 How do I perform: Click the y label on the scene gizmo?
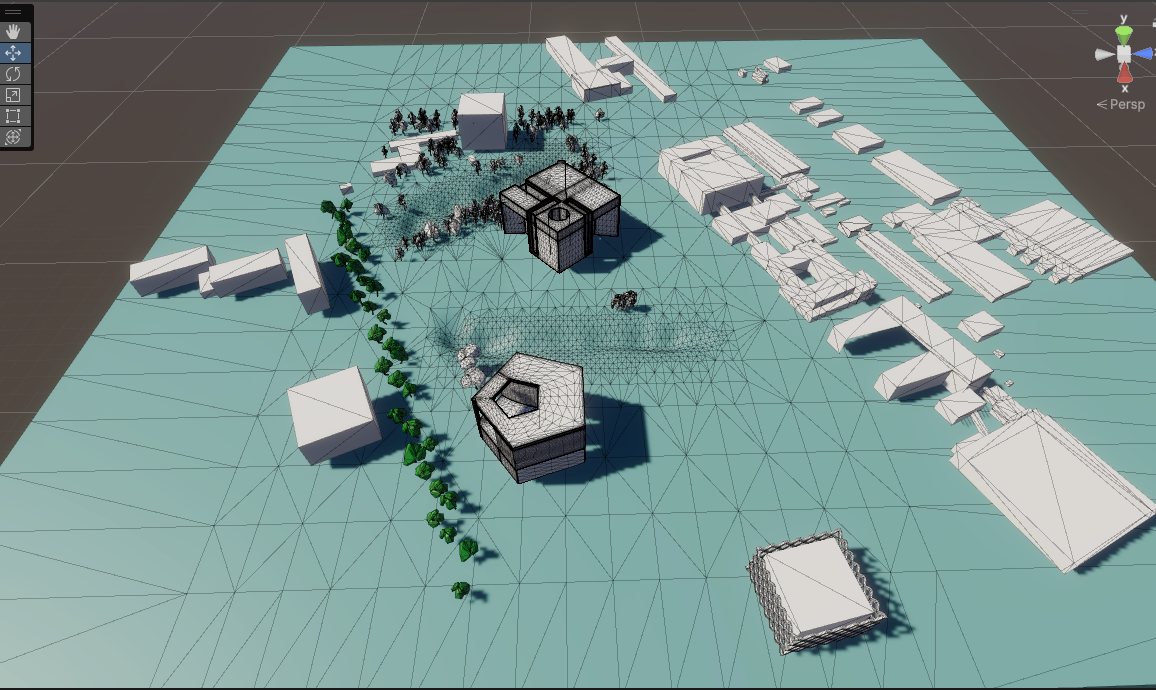[x=1123, y=17]
